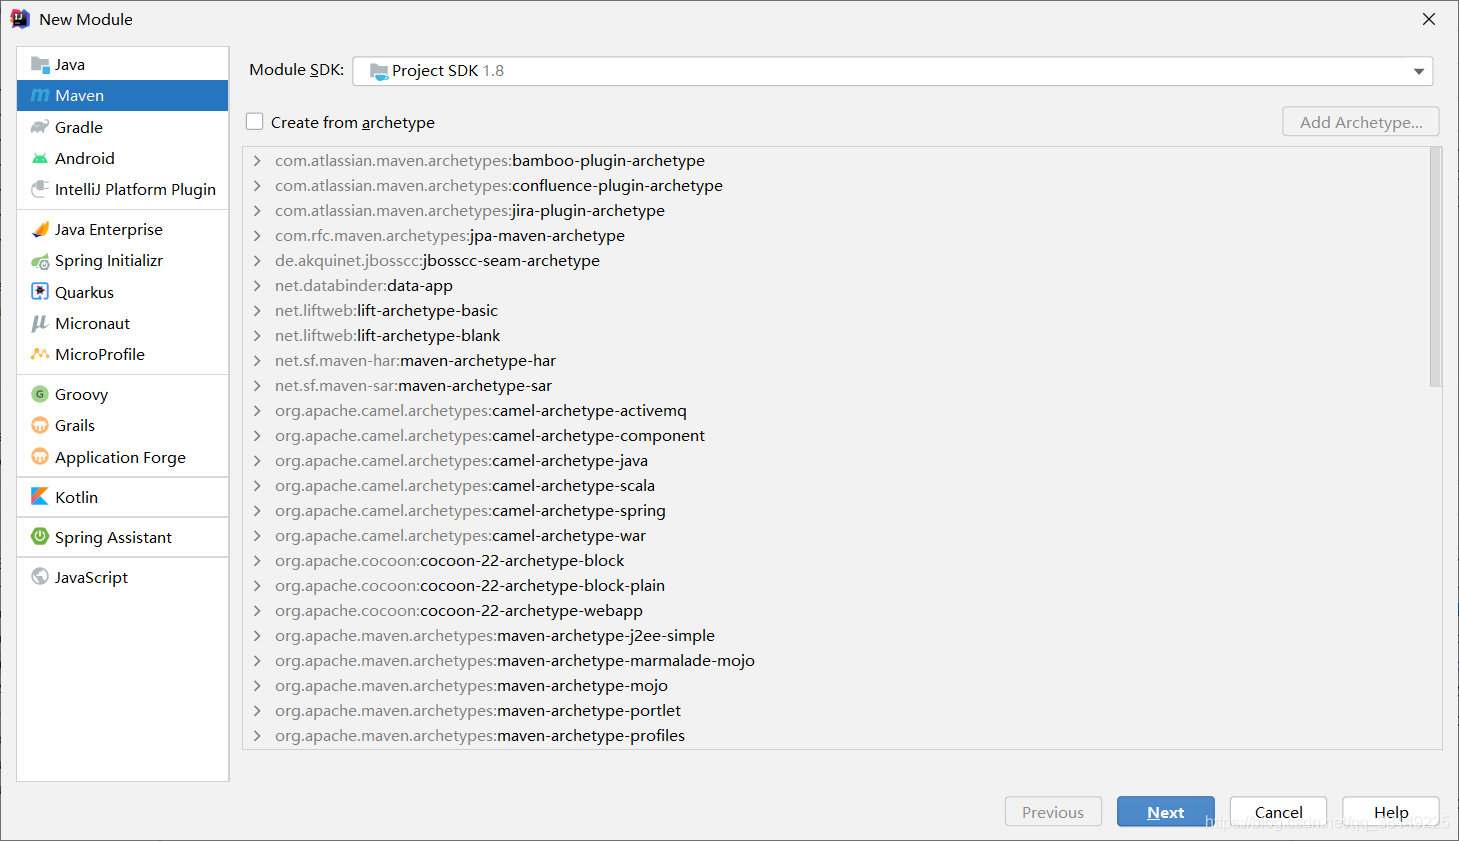The height and width of the screenshot is (841, 1459).
Task: Click the Quarkus icon
Action: (x=40, y=292)
